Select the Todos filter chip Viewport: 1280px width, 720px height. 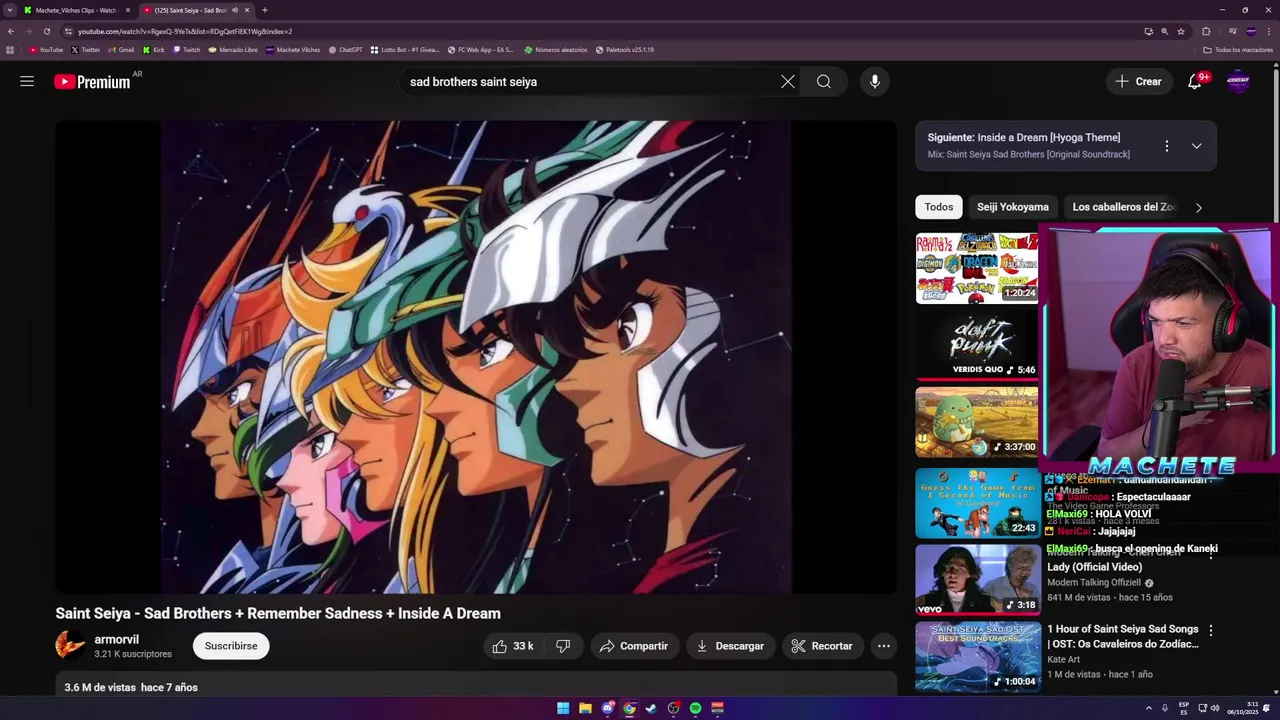click(x=939, y=207)
